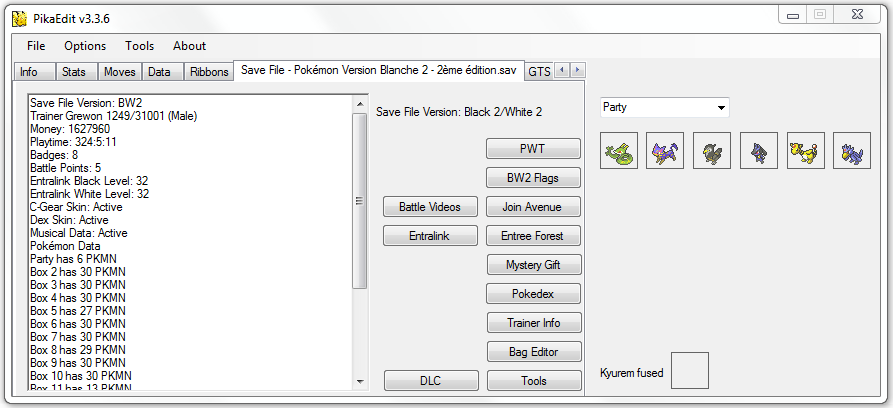Select the Liepard party sprite

click(665, 150)
